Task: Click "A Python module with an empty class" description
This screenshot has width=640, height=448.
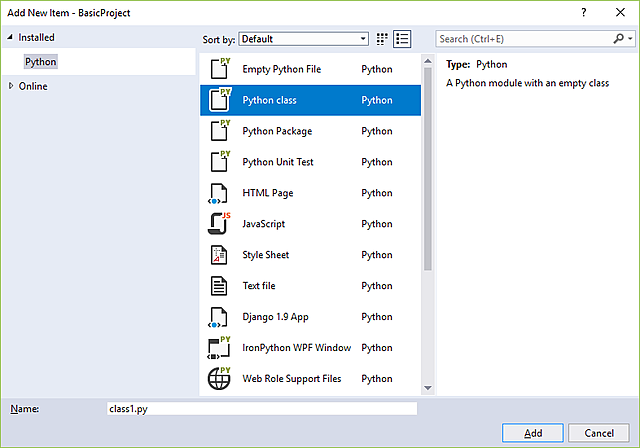Action: click(x=527, y=83)
